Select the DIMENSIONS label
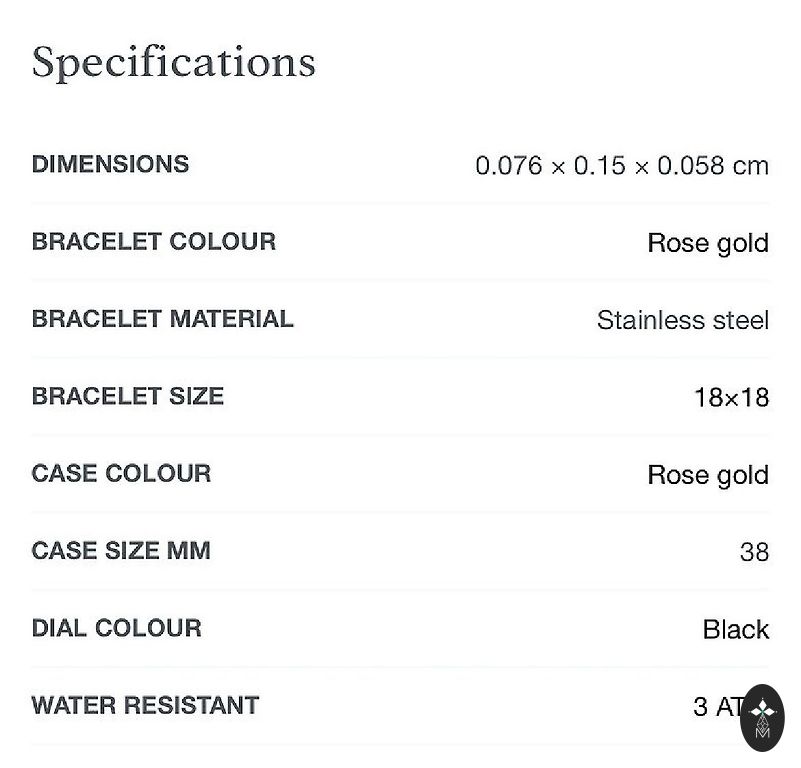801x768 pixels. click(110, 164)
